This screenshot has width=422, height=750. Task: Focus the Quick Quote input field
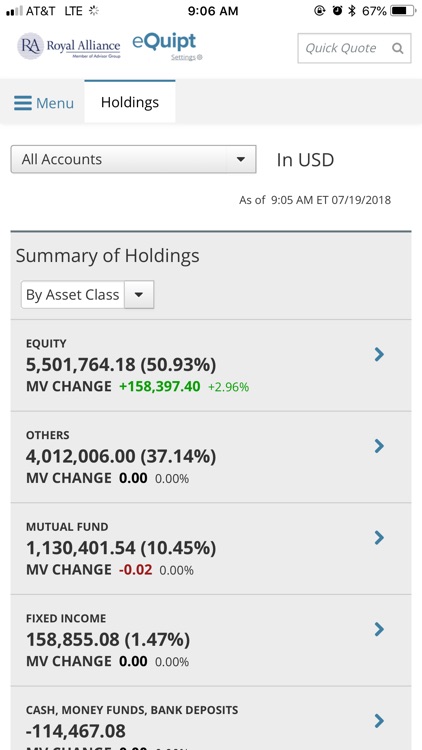coord(354,48)
